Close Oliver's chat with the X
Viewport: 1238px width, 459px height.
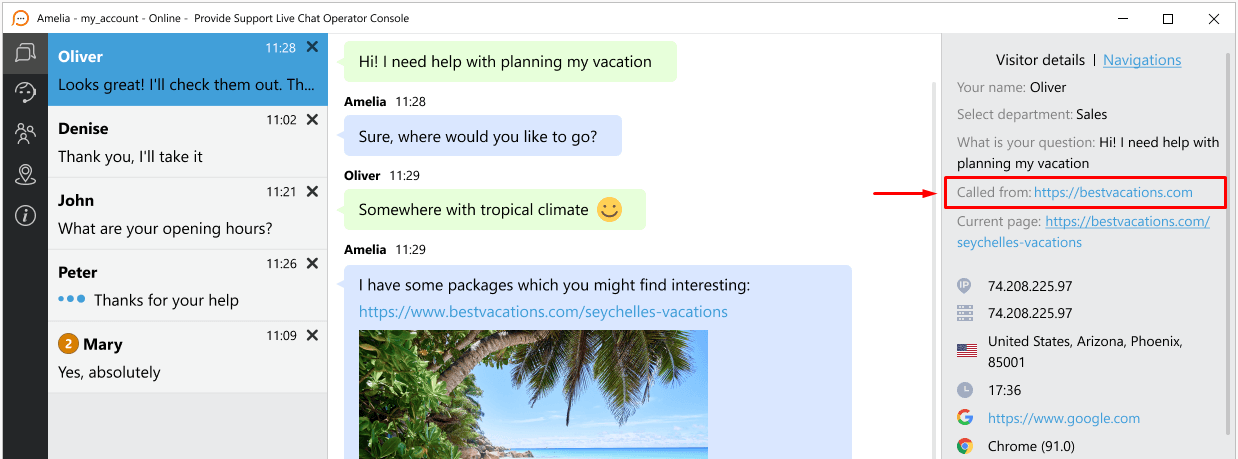[312, 47]
